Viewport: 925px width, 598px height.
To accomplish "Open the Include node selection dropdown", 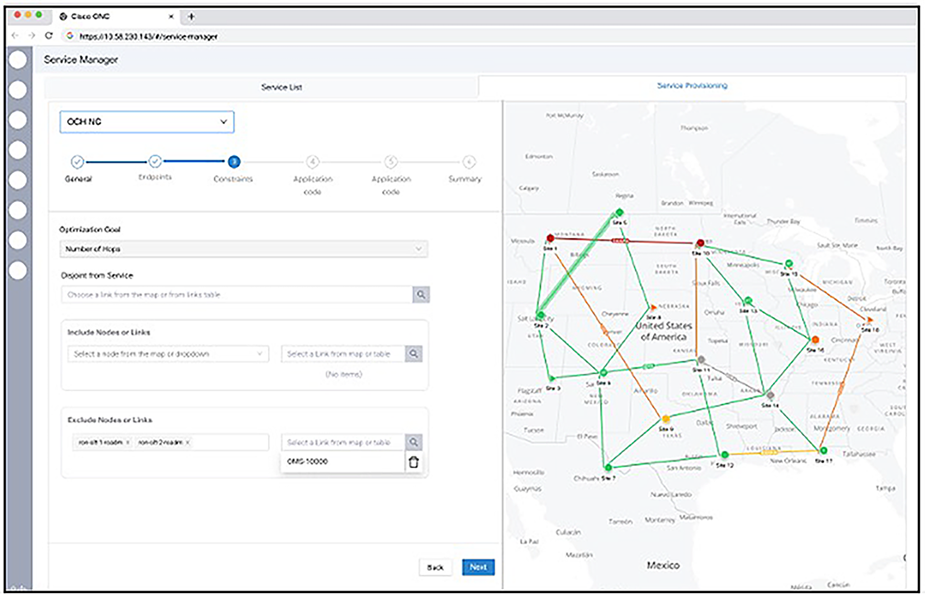I will click(x=168, y=354).
